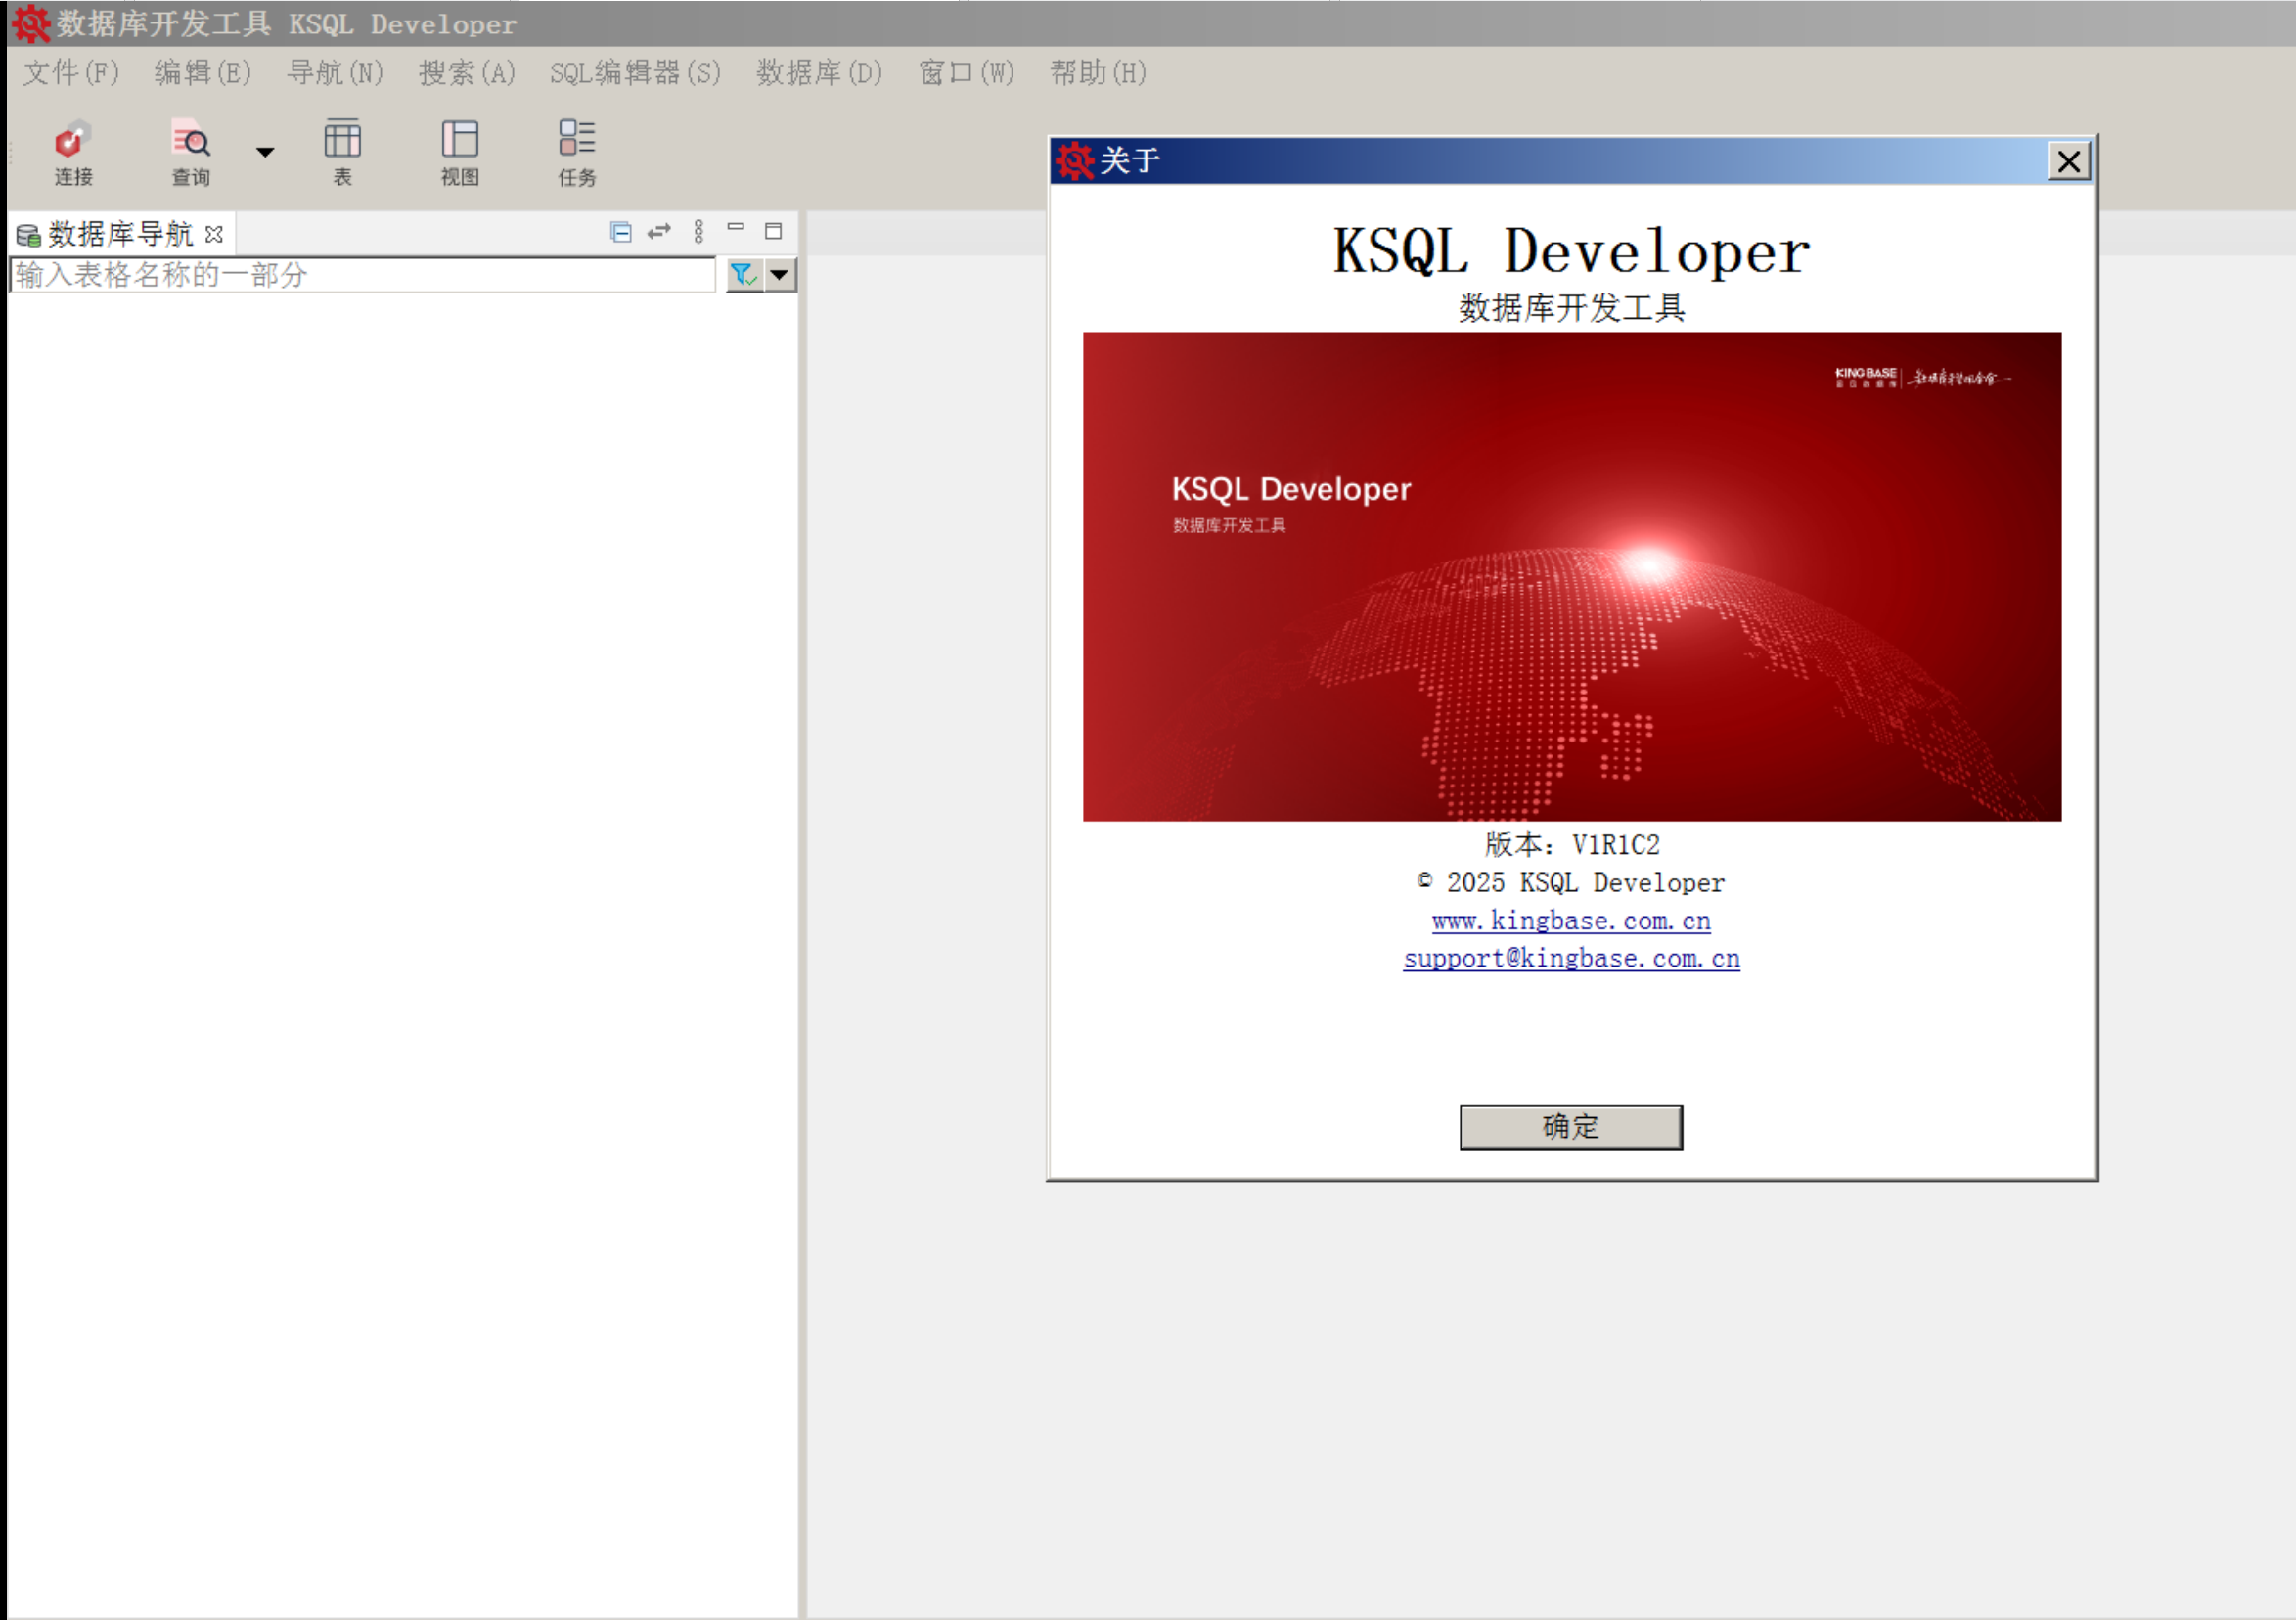Click the support@kingbase.com.cn email link
Image resolution: width=2296 pixels, height=1620 pixels.
click(x=1570, y=958)
